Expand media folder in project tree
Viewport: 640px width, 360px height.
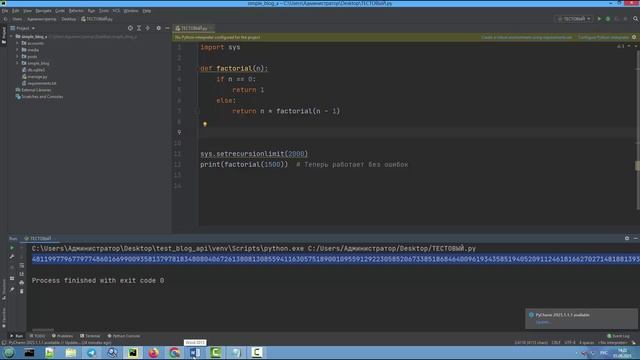pos(18,50)
